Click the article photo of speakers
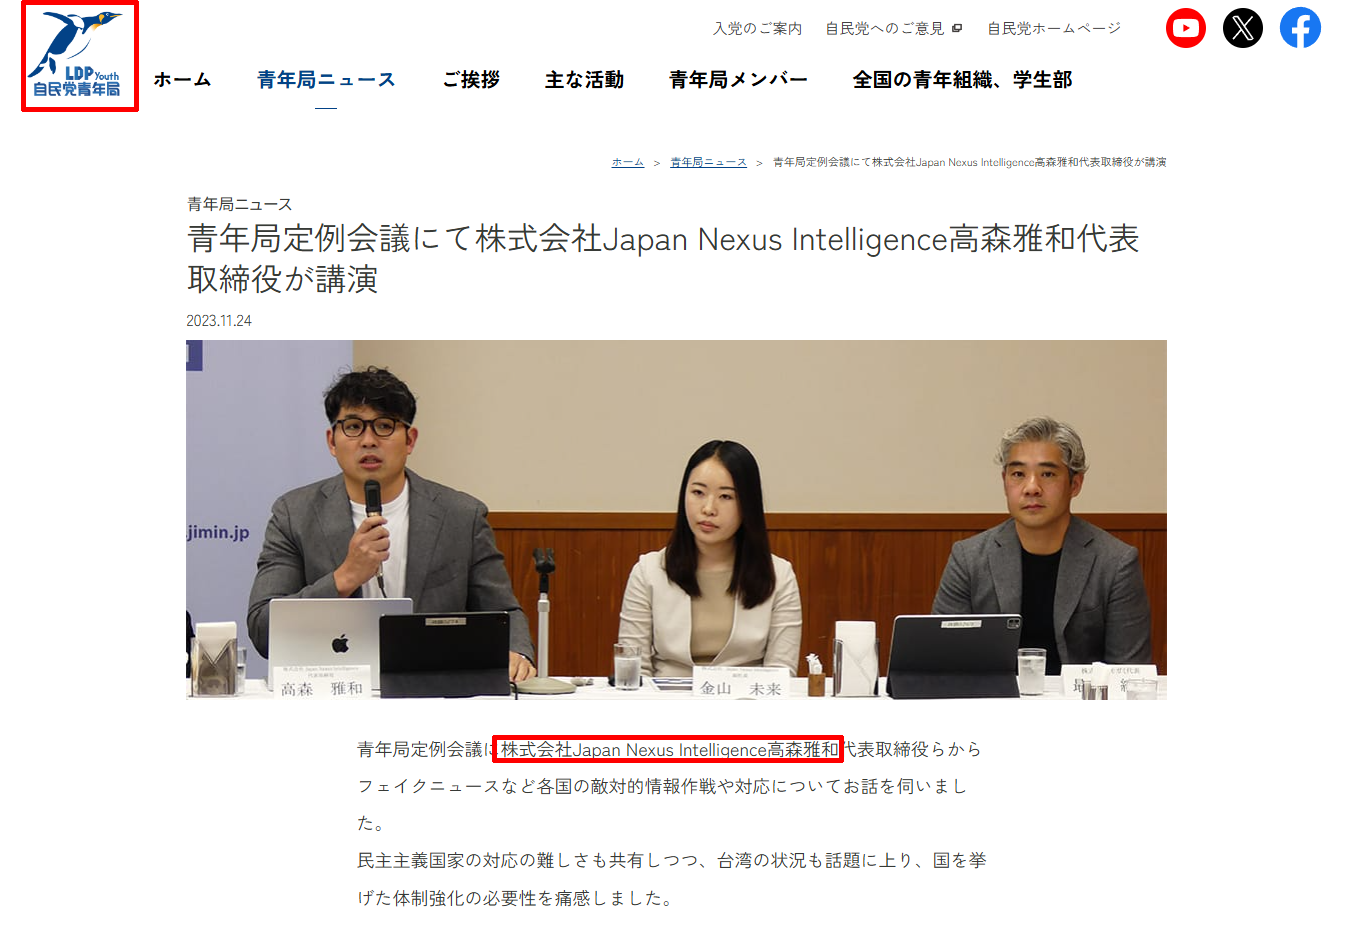This screenshot has height=930, width=1346. pyautogui.click(x=676, y=519)
